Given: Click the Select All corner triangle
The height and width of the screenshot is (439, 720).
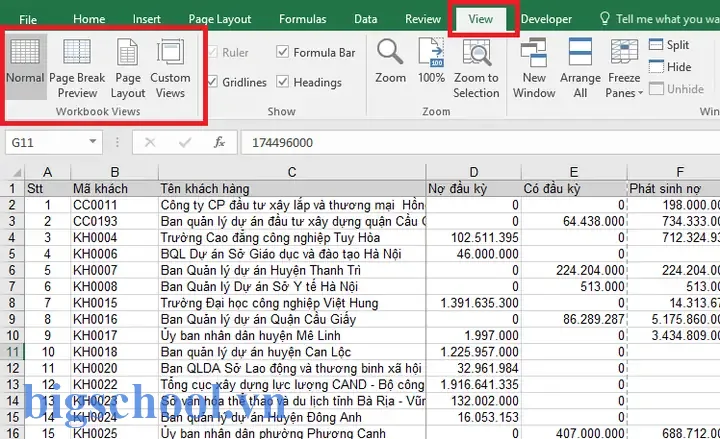Looking at the screenshot, I should [17, 172].
